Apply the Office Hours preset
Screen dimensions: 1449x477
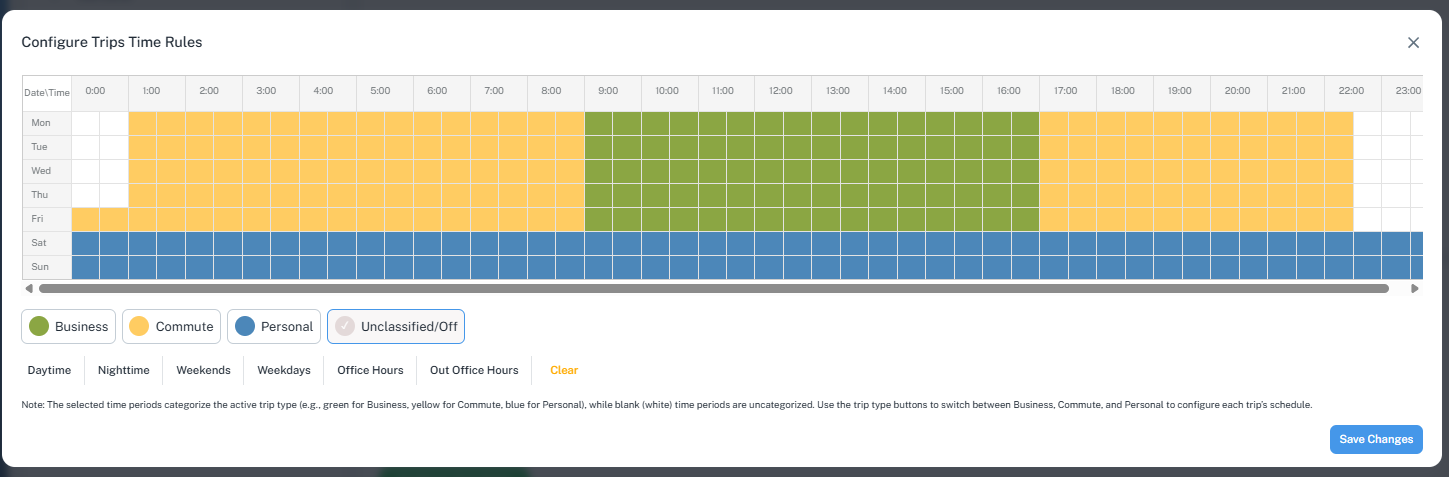click(370, 370)
